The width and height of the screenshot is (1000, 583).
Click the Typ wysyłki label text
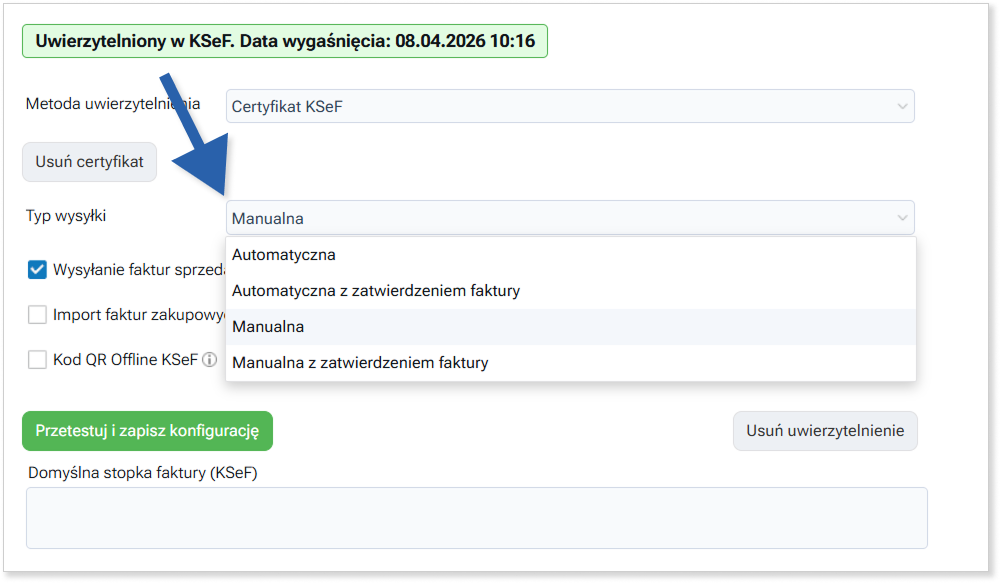pos(66,215)
